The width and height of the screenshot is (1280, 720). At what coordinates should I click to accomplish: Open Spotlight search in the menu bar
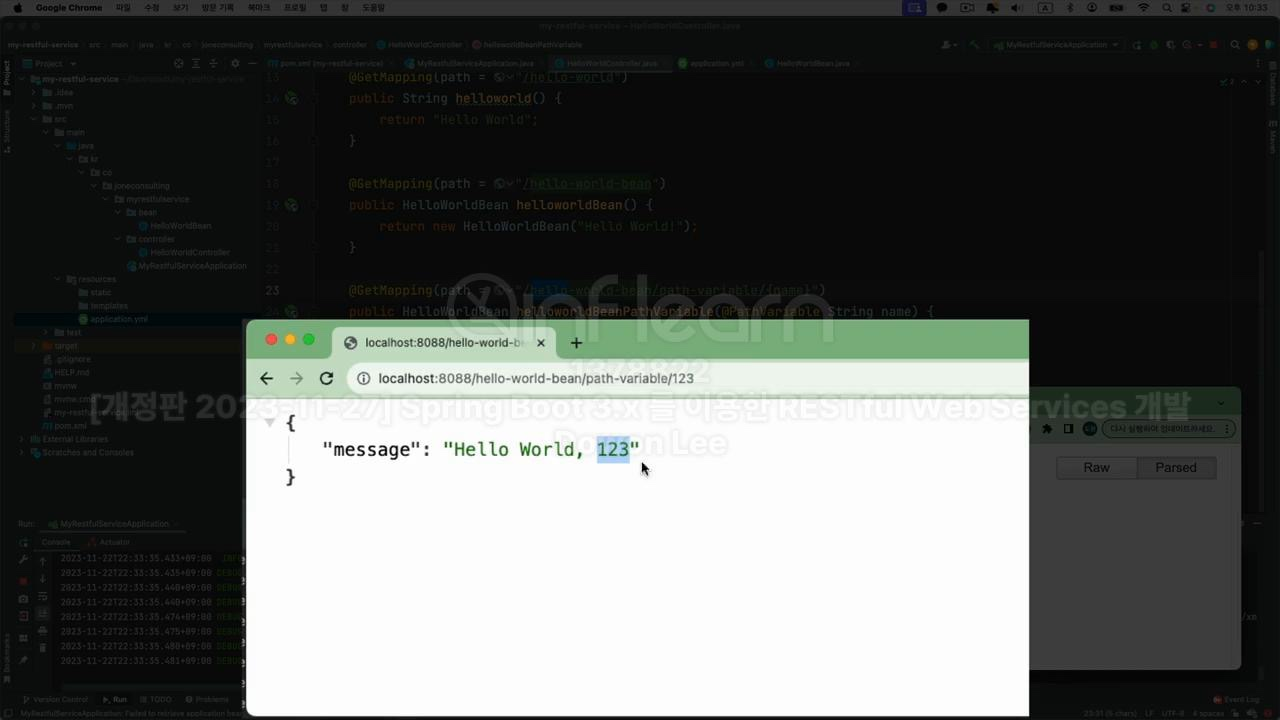pos(1168,8)
